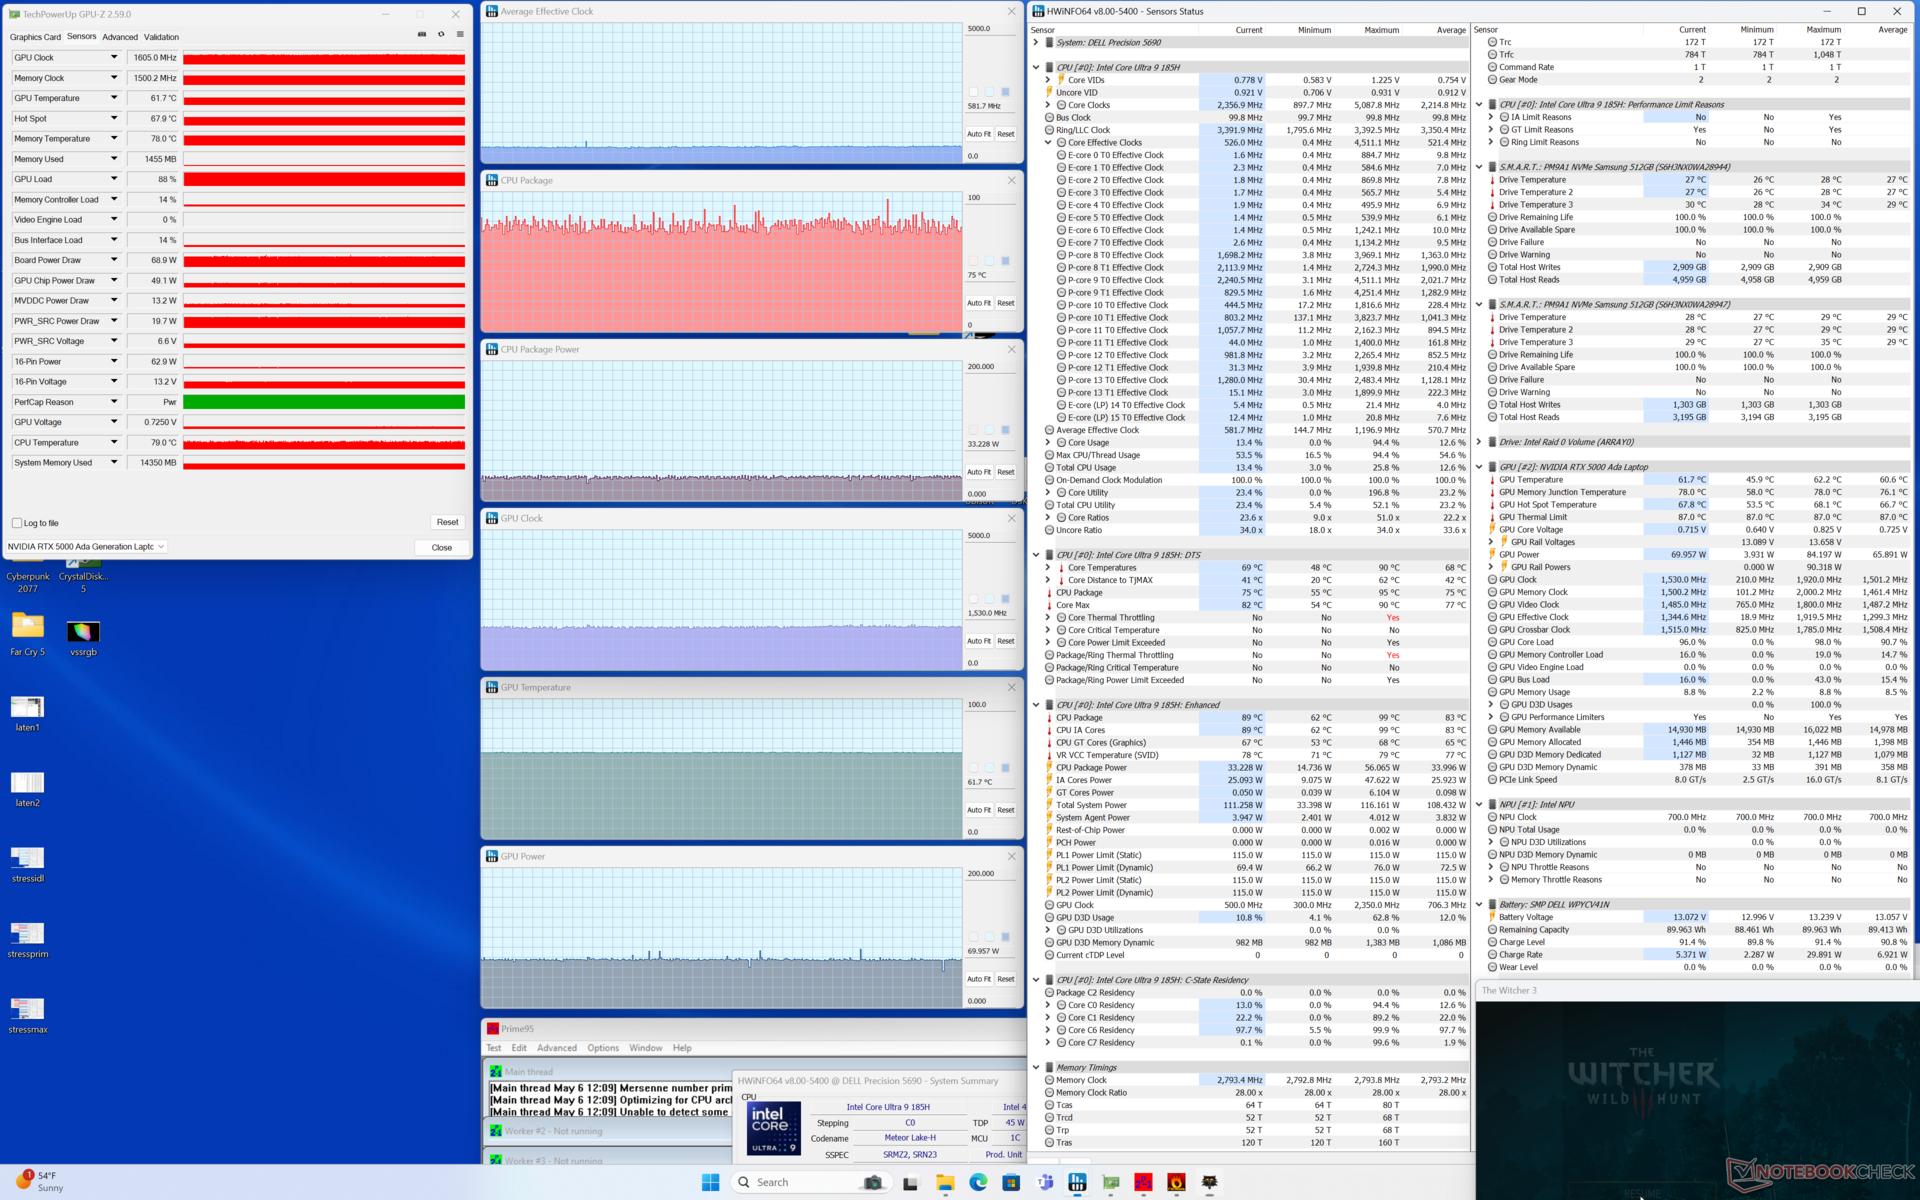Open the GPU Clock sensor dropdown arrow
The height and width of the screenshot is (1200, 1920).
[114, 58]
